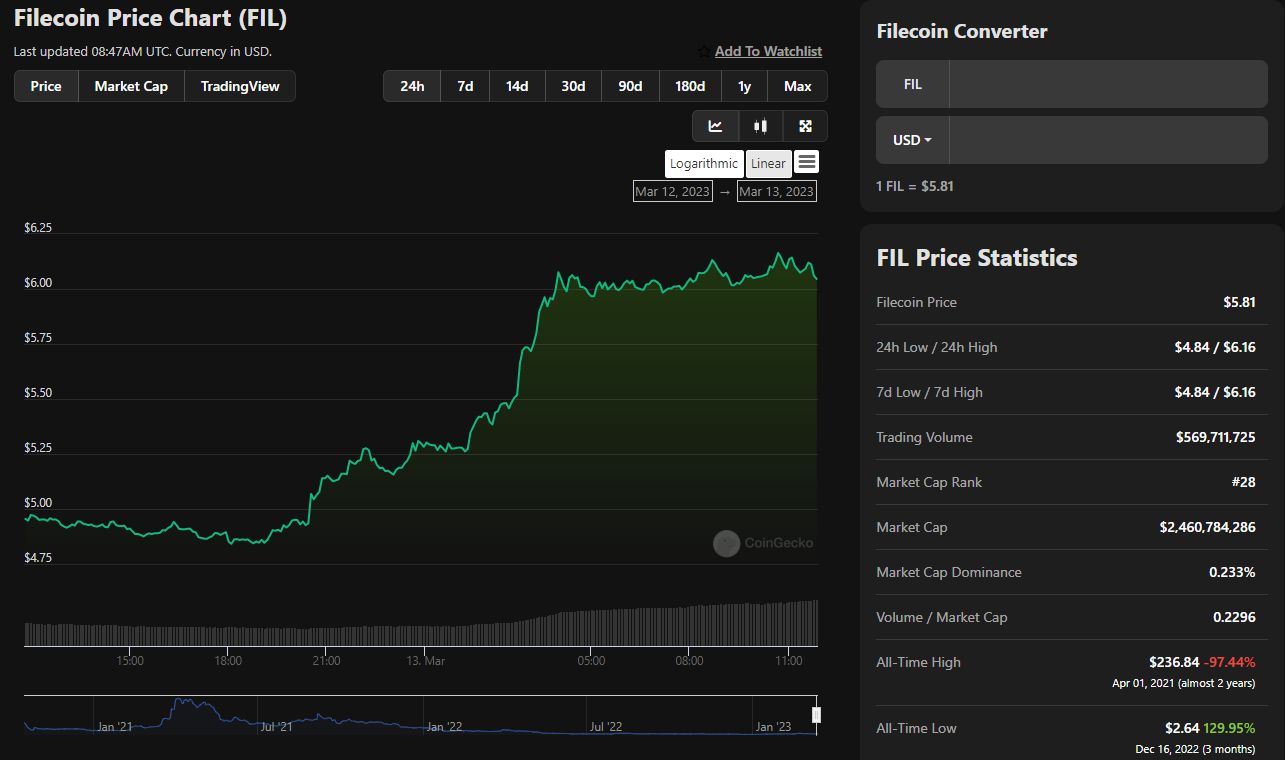This screenshot has height=760, width=1285.
Task: Select Linear scale option
Action: (x=768, y=164)
